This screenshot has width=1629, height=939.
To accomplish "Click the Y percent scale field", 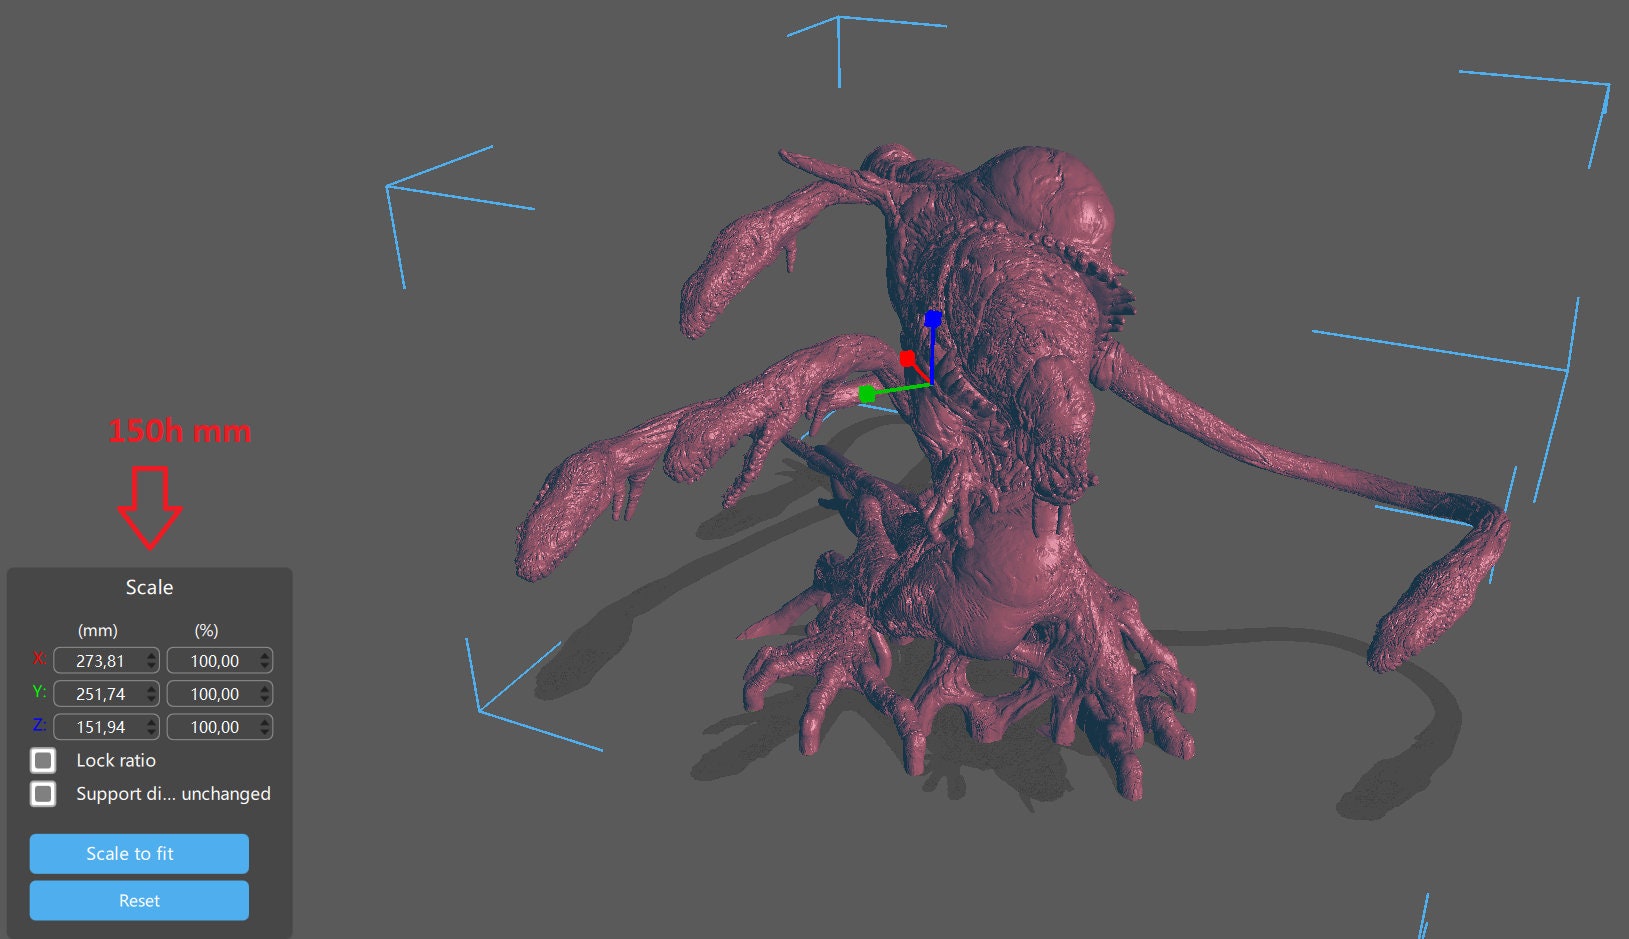I will (x=213, y=694).
